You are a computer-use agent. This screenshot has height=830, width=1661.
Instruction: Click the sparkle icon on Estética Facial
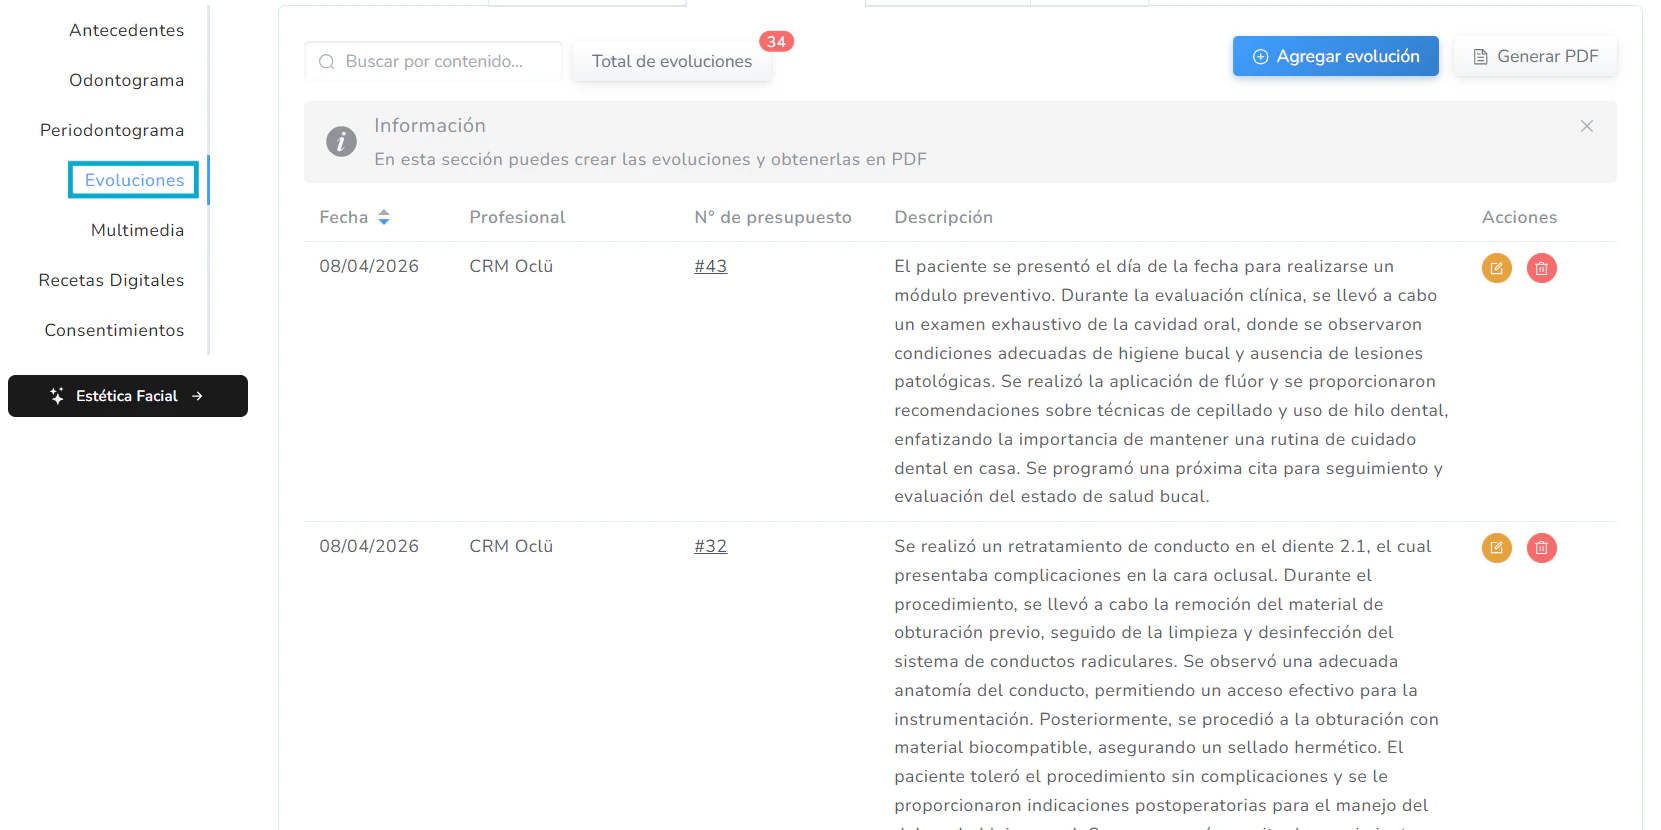(57, 396)
